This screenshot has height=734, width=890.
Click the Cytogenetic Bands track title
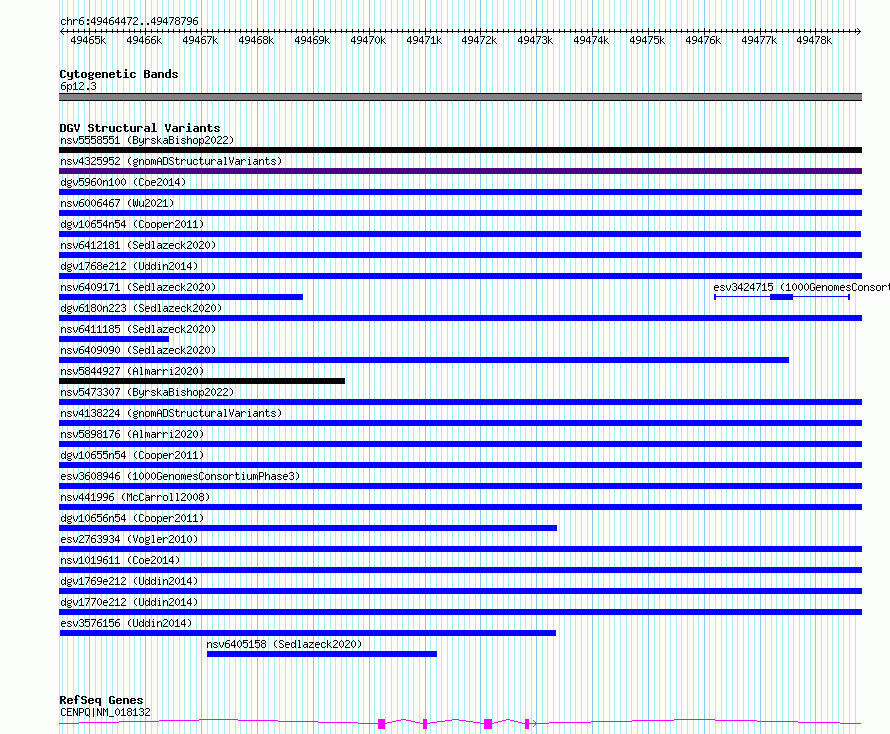pyautogui.click(x=119, y=74)
